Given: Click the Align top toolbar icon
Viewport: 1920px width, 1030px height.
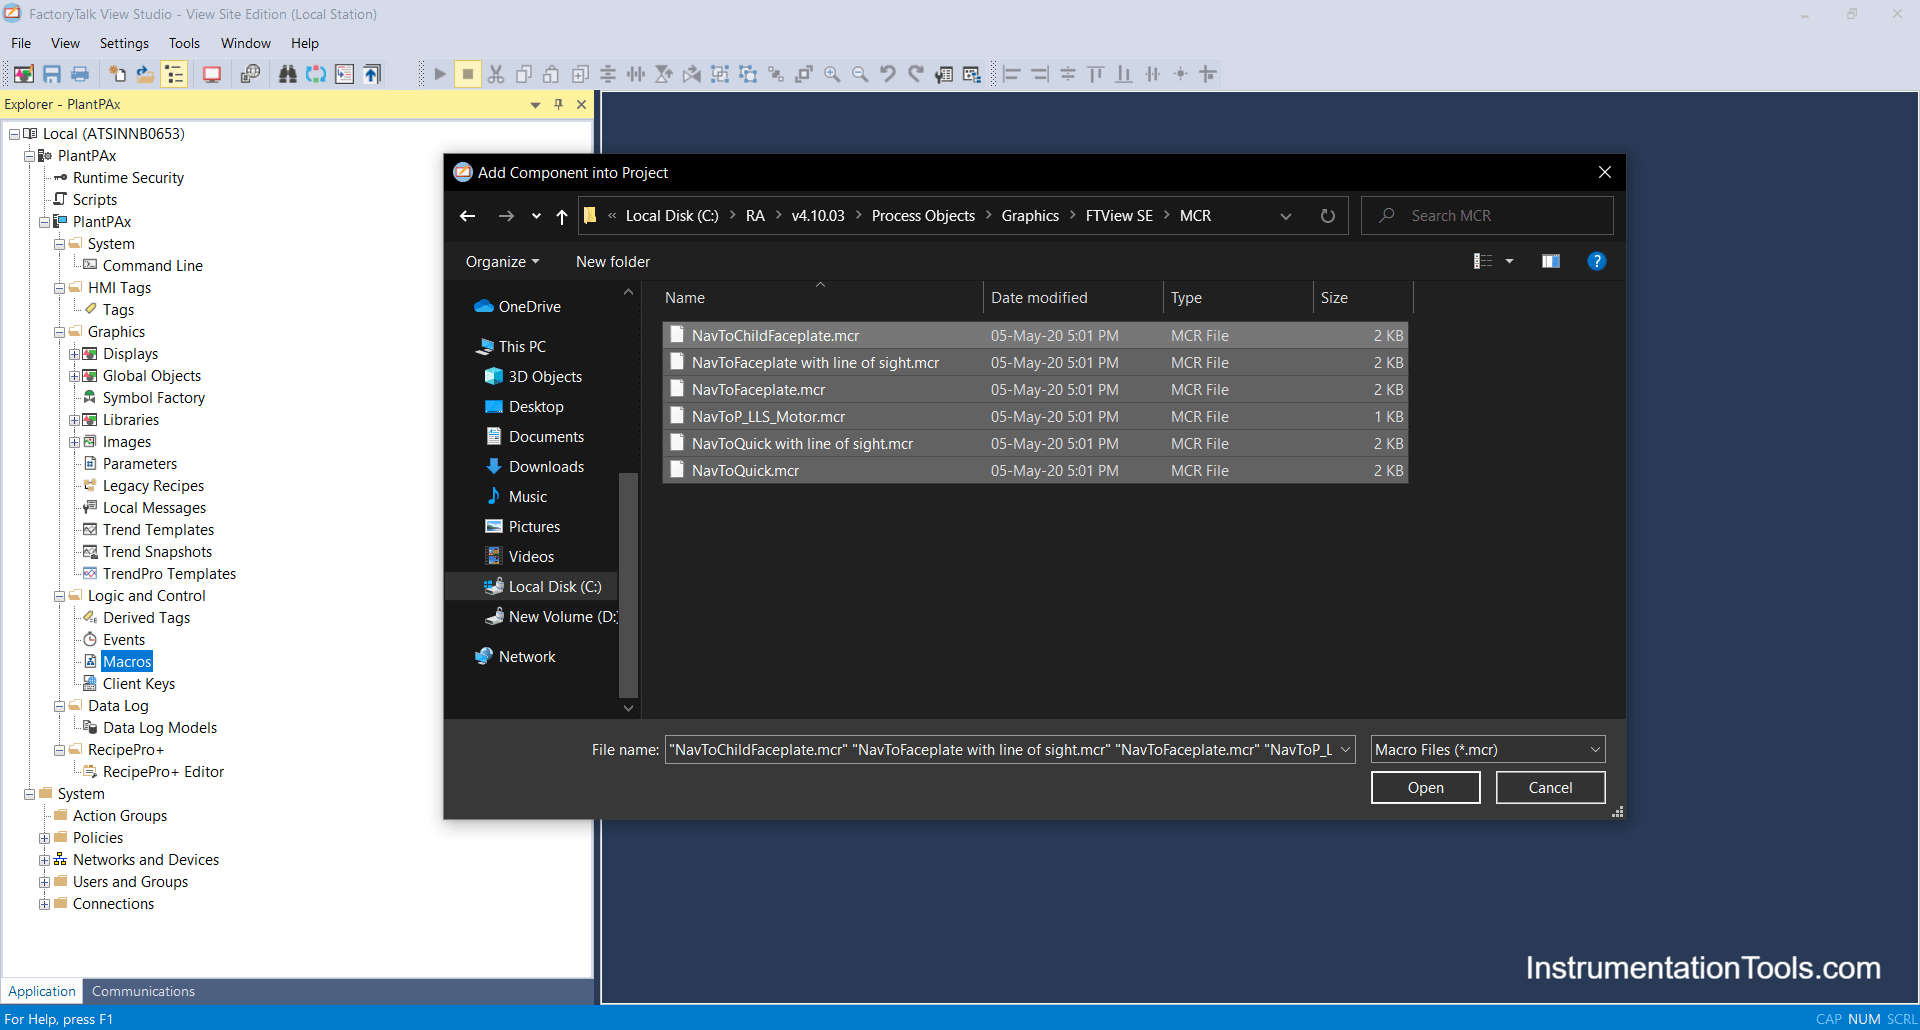Looking at the screenshot, I should point(1096,74).
